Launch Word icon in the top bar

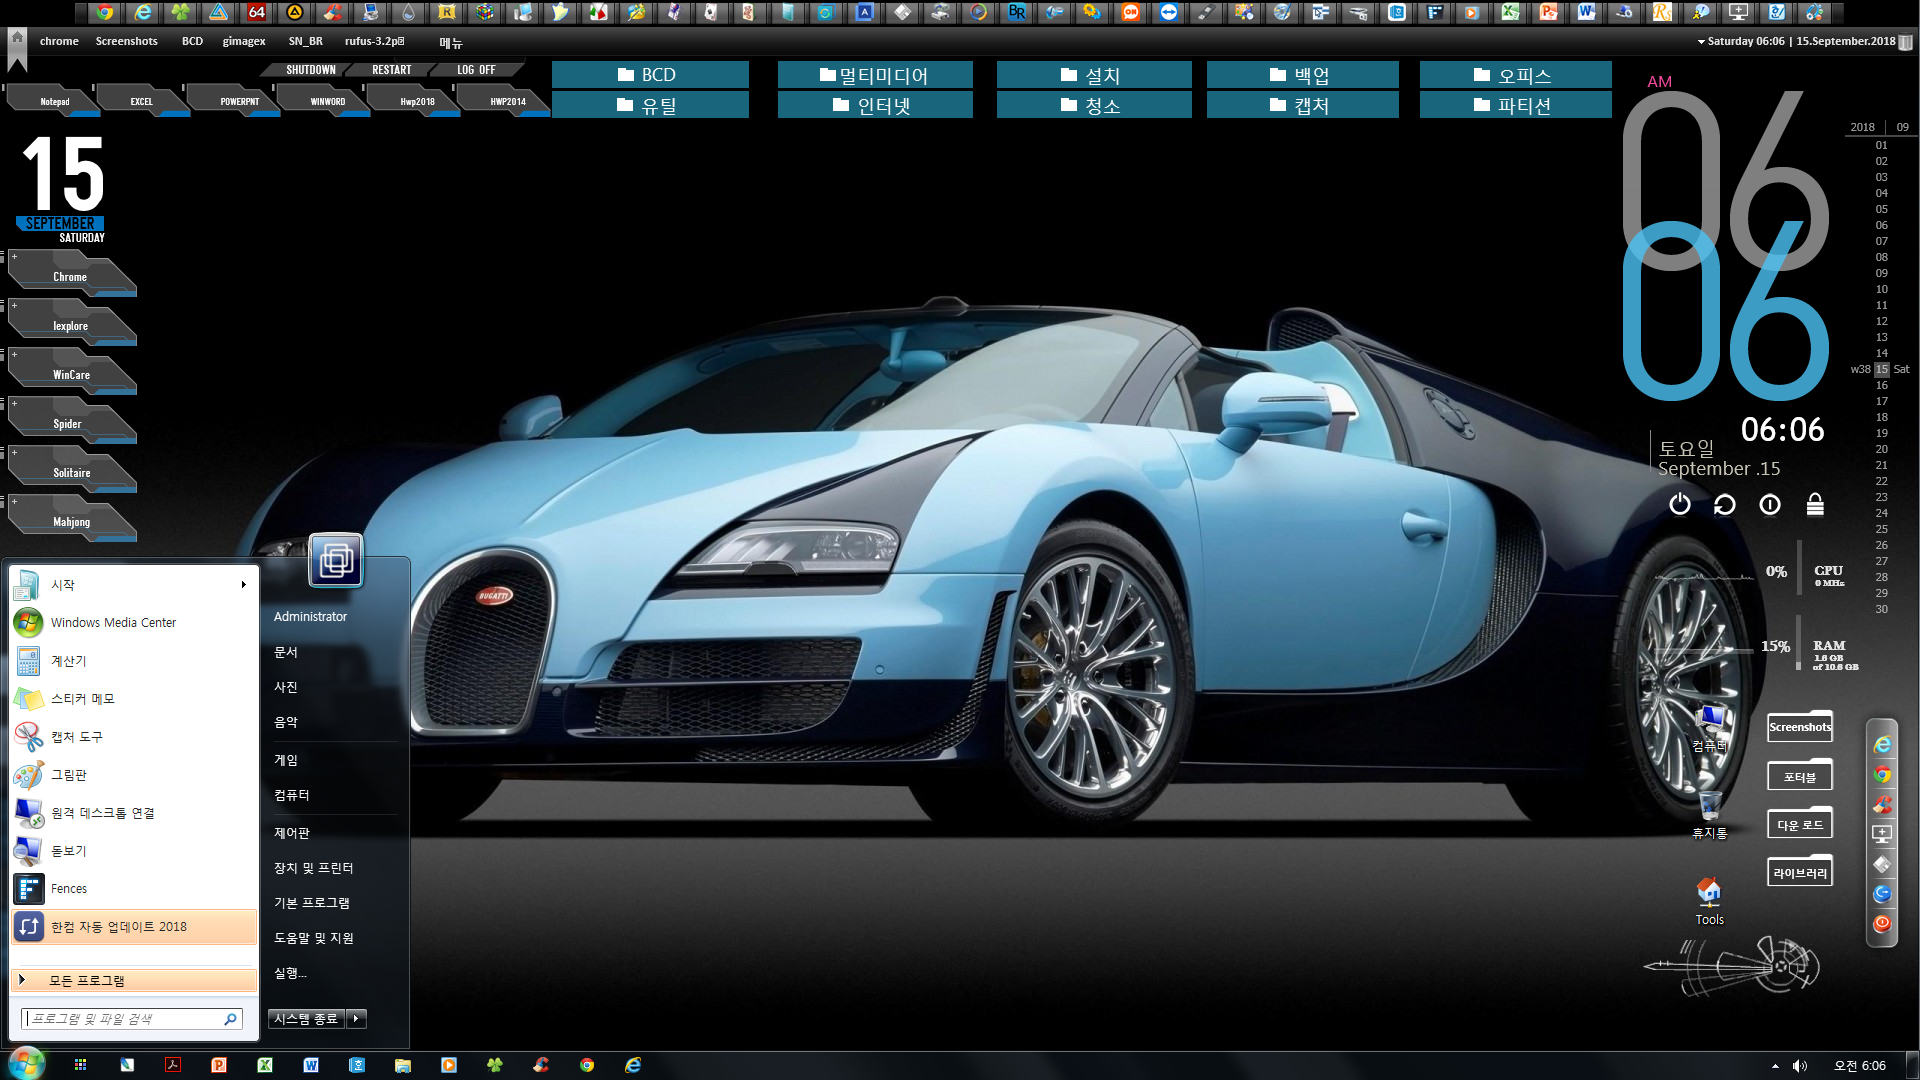pos(1586,13)
